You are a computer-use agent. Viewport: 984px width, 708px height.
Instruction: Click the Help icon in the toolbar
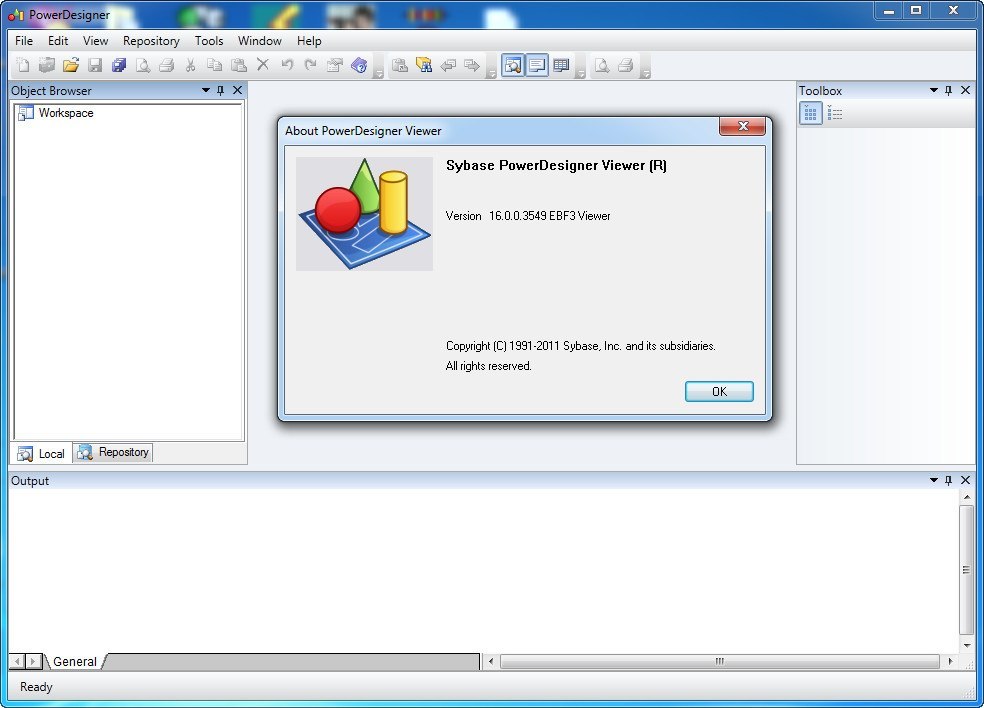[359, 66]
